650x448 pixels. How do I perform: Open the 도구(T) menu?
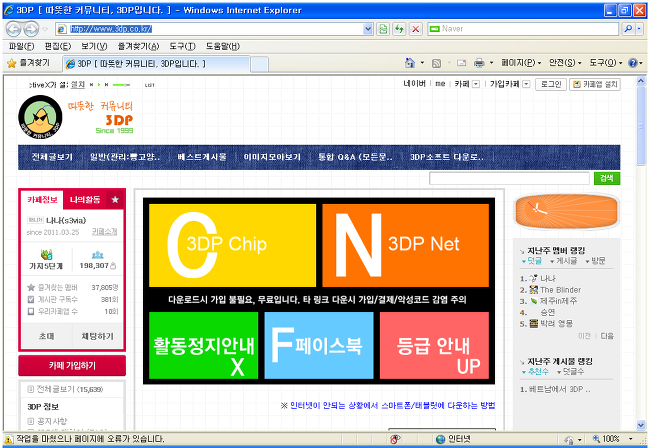182,46
